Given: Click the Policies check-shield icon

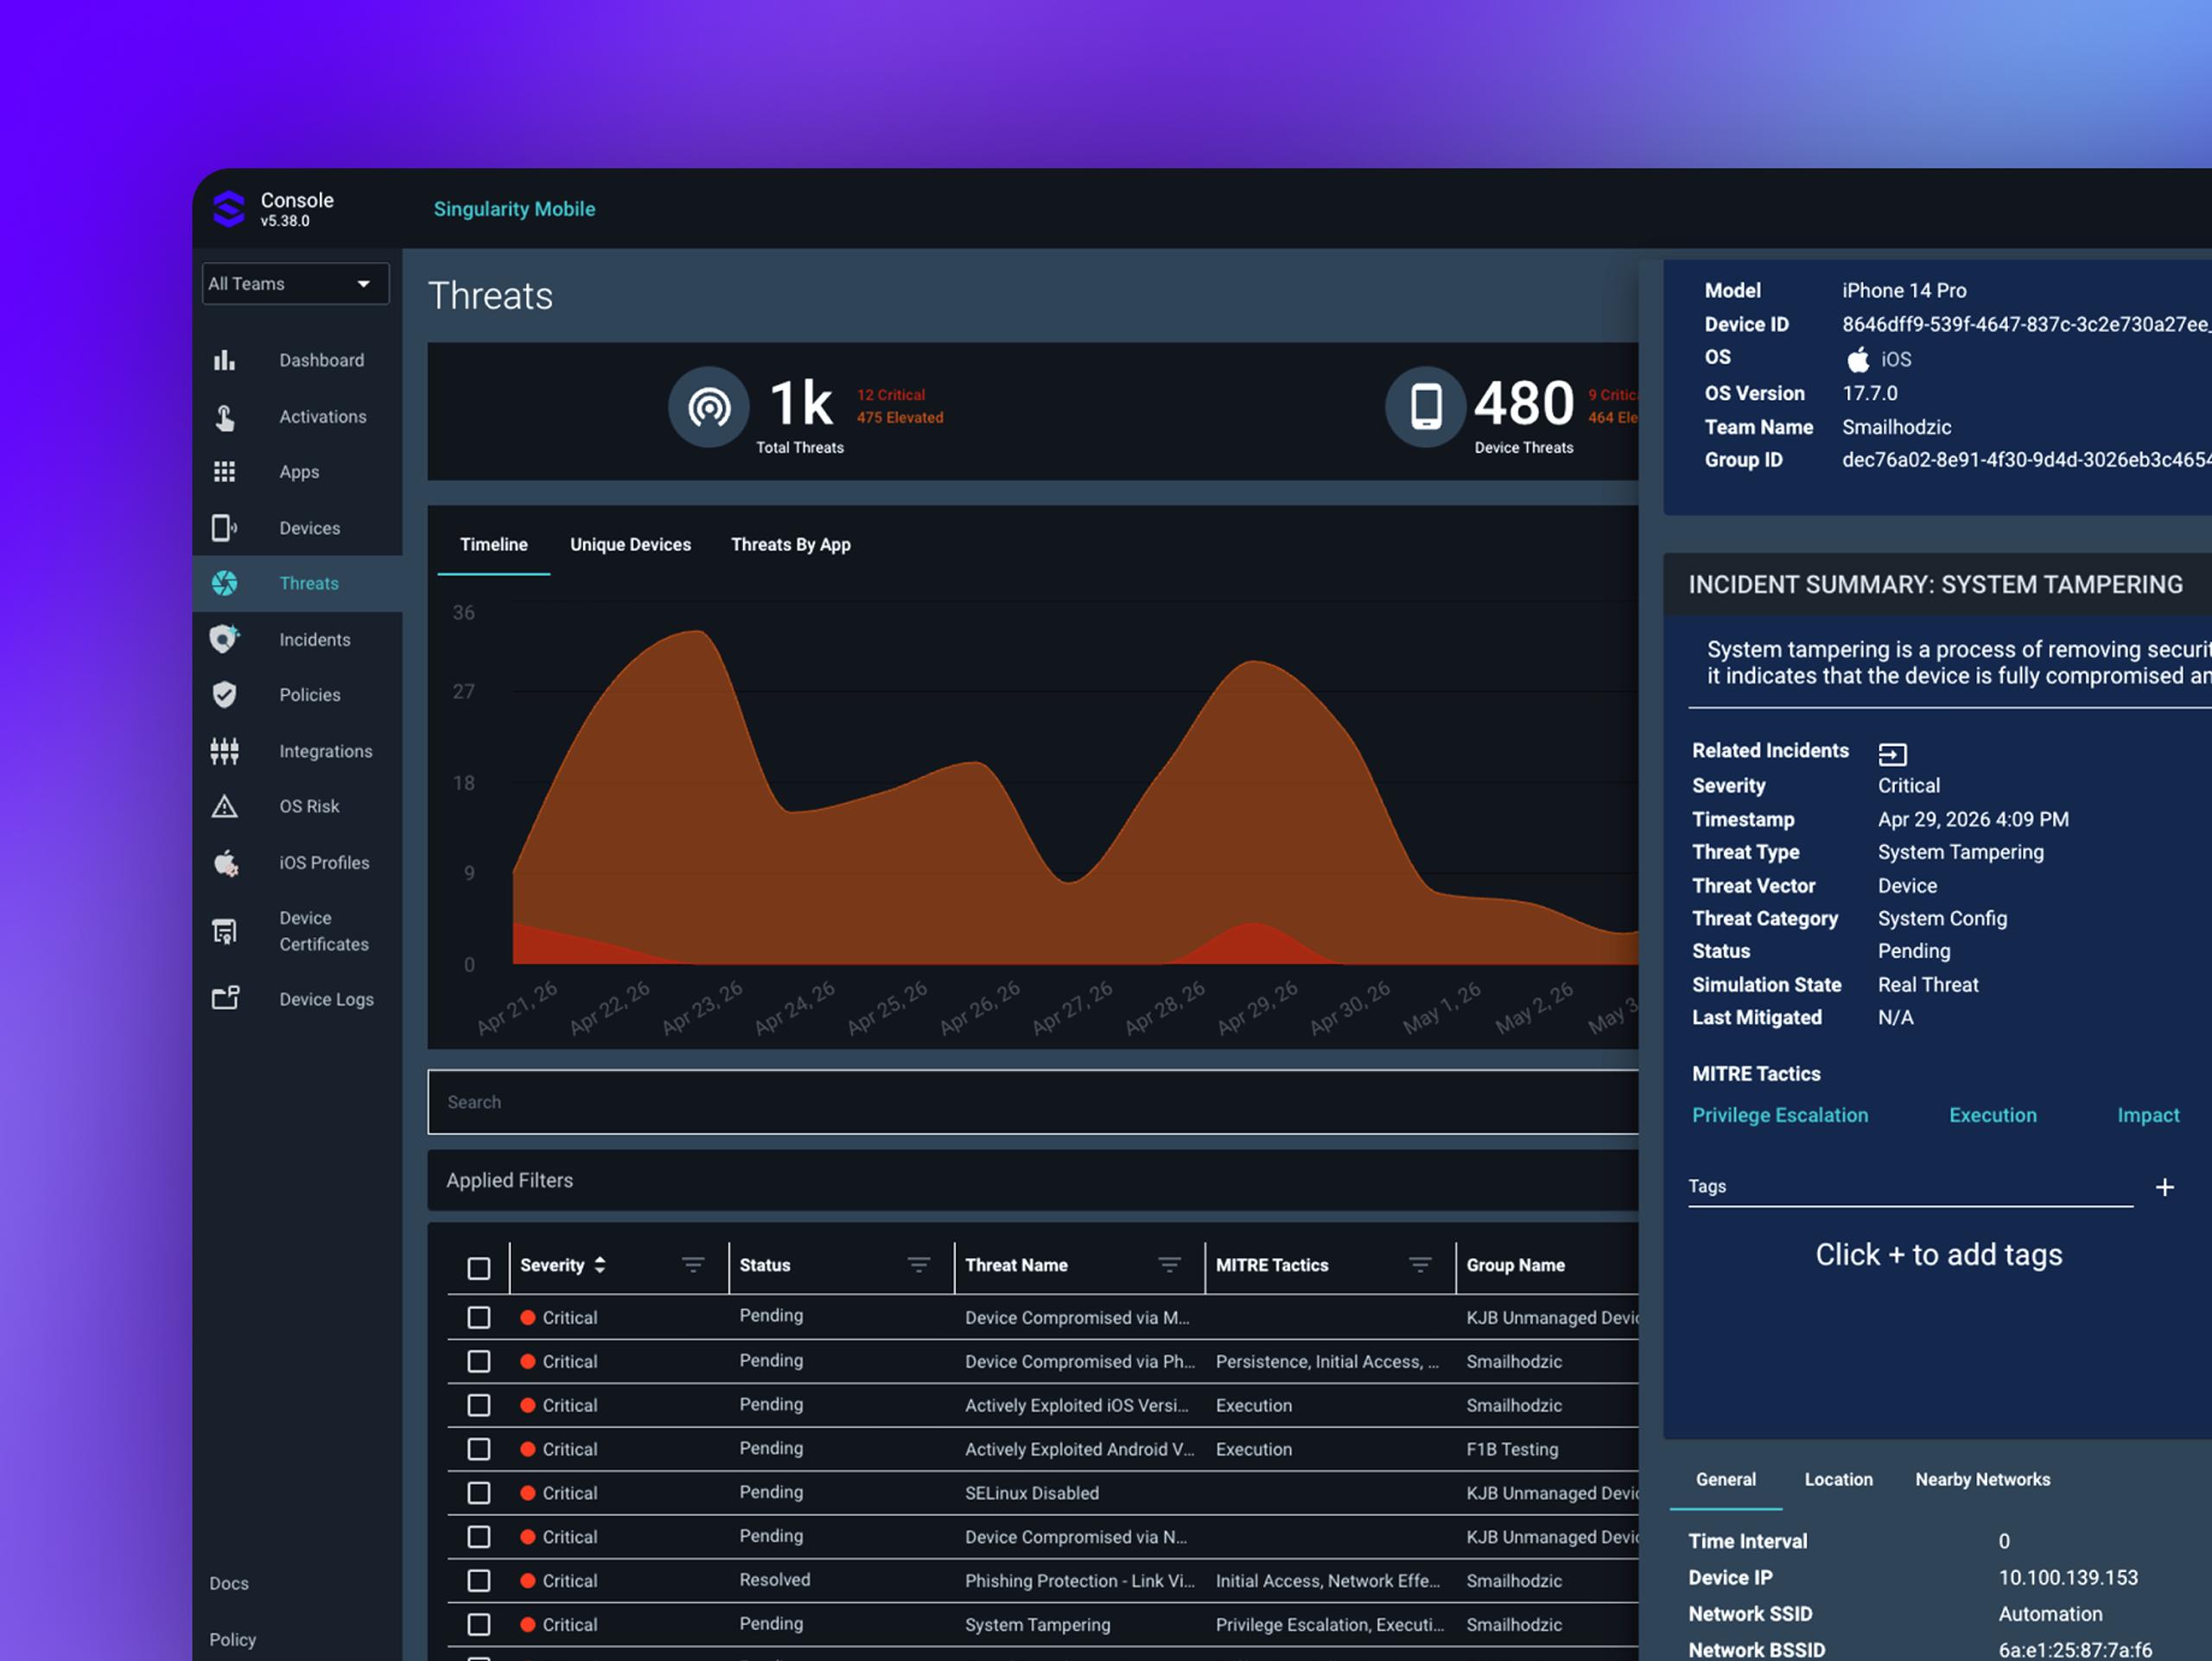Looking at the screenshot, I should tap(225, 695).
